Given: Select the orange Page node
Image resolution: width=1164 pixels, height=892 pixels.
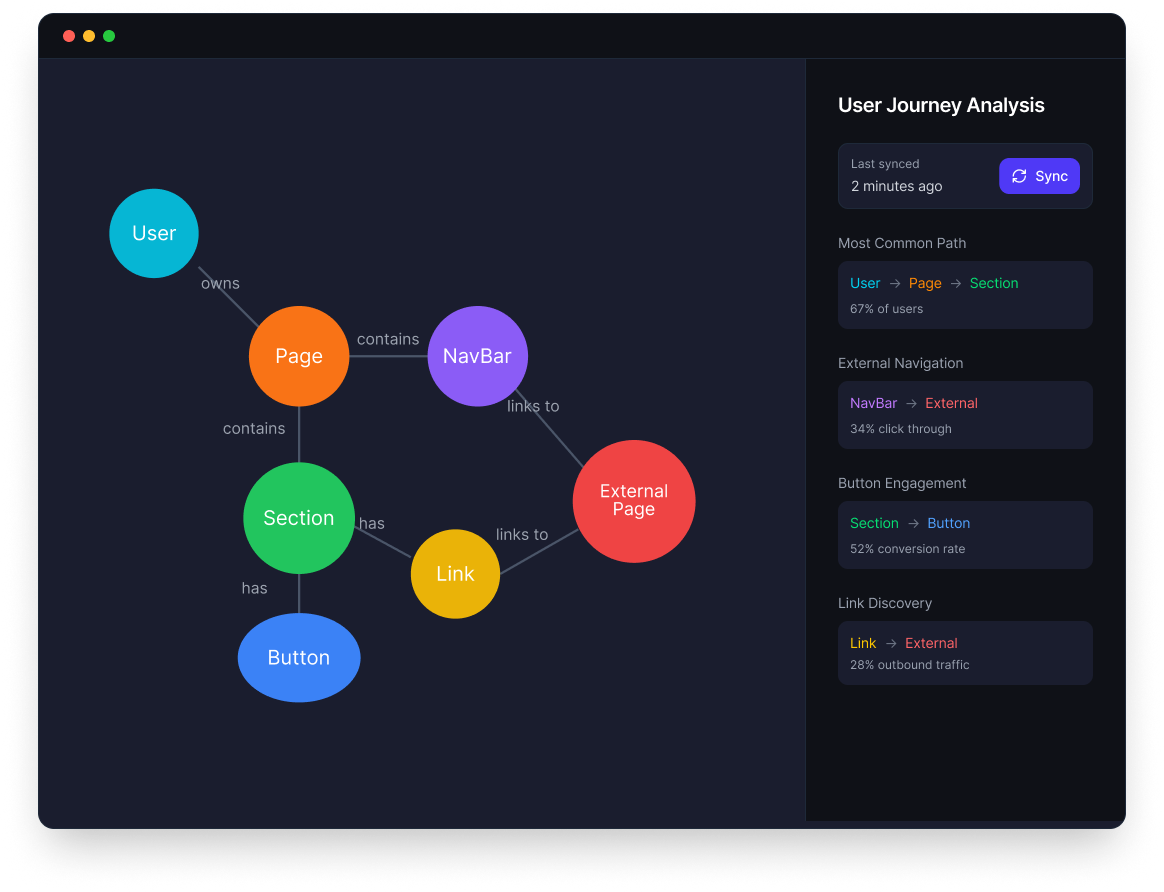Looking at the screenshot, I should (x=299, y=356).
